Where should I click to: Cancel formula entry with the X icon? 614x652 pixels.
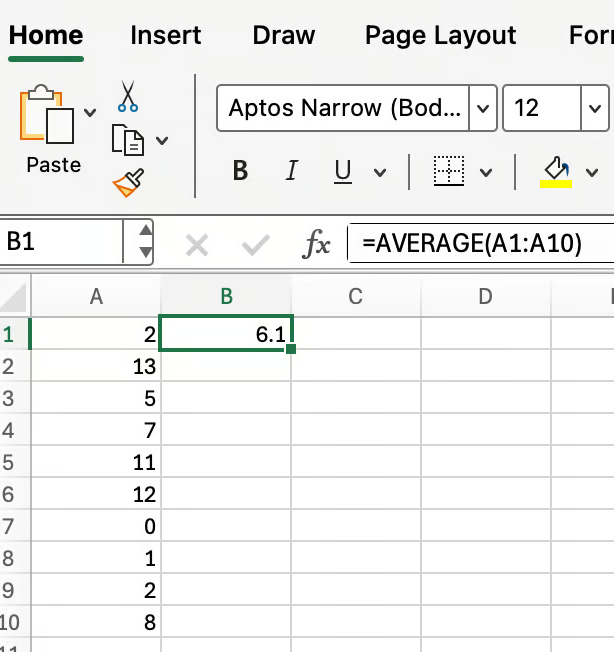click(197, 244)
